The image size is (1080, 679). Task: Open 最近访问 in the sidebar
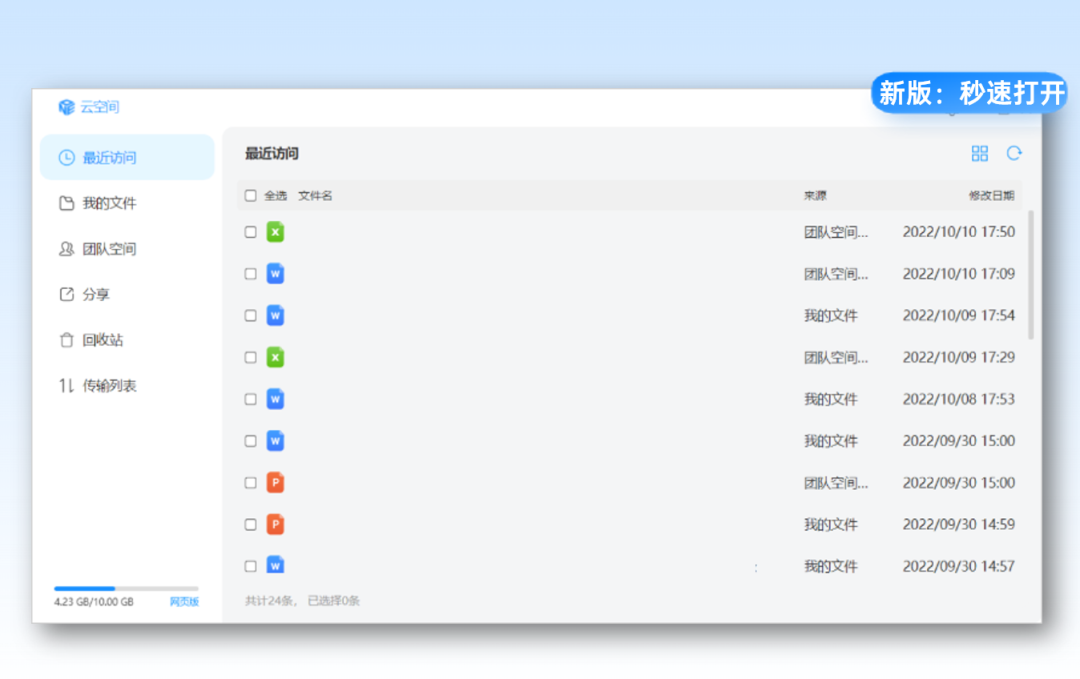[127, 158]
